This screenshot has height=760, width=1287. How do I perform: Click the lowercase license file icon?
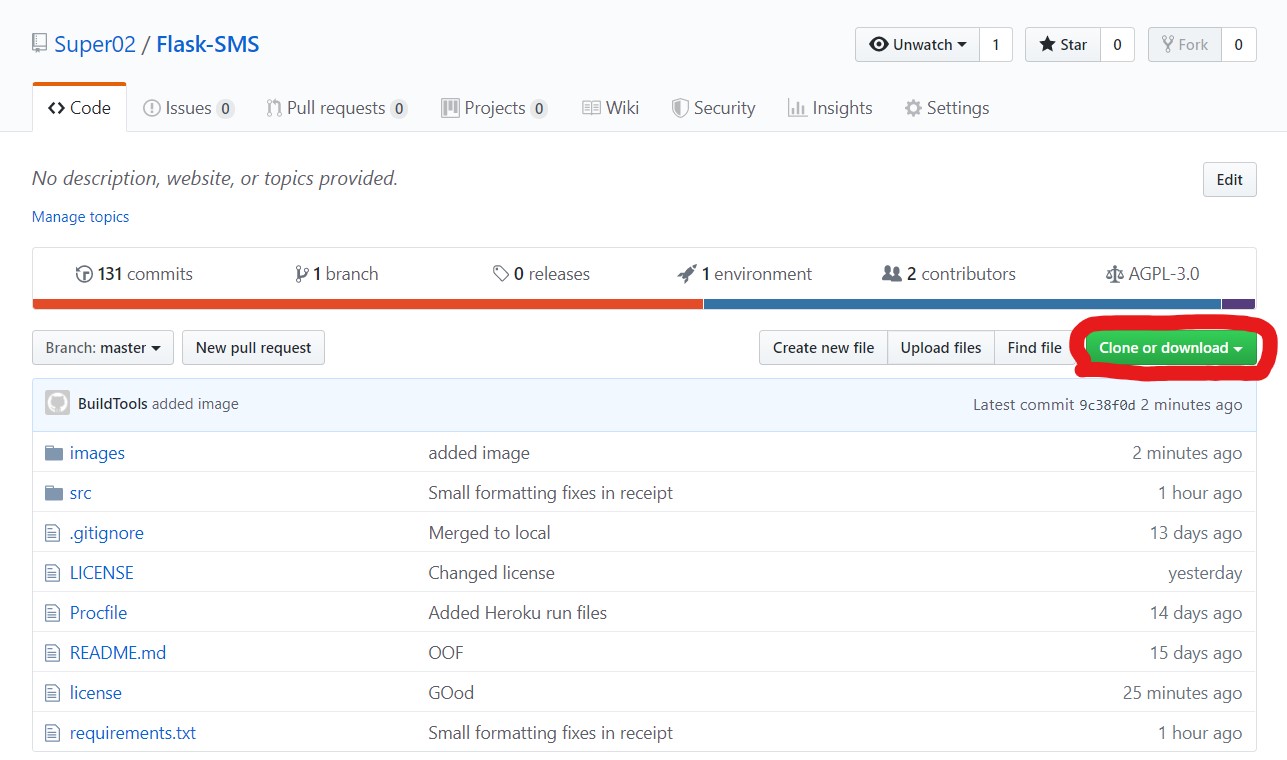click(x=53, y=693)
